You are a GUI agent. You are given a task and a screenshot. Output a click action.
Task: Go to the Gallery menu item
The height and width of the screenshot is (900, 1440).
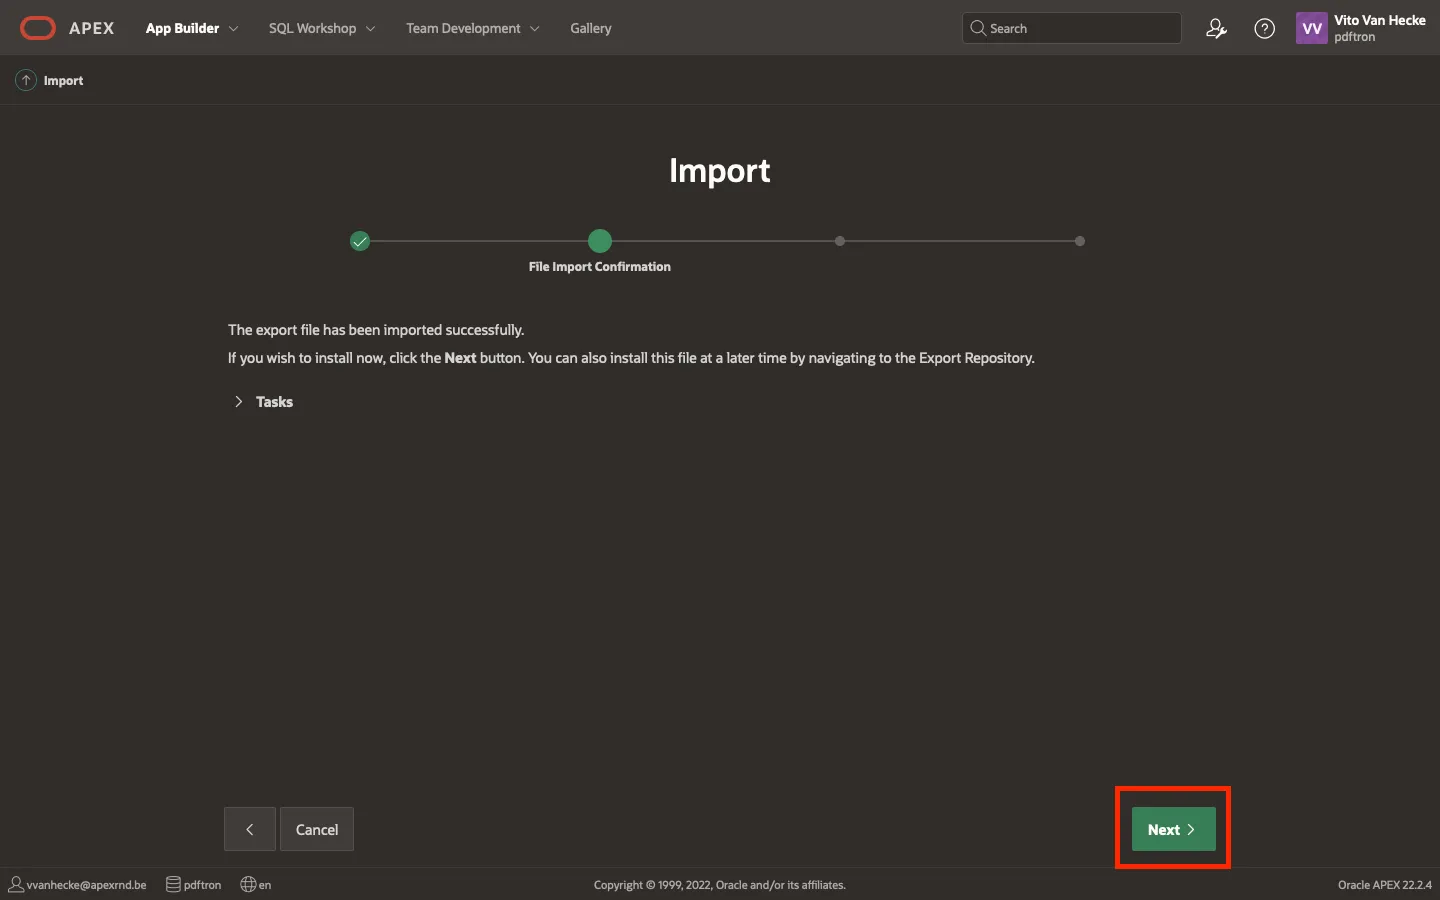click(x=590, y=28)
